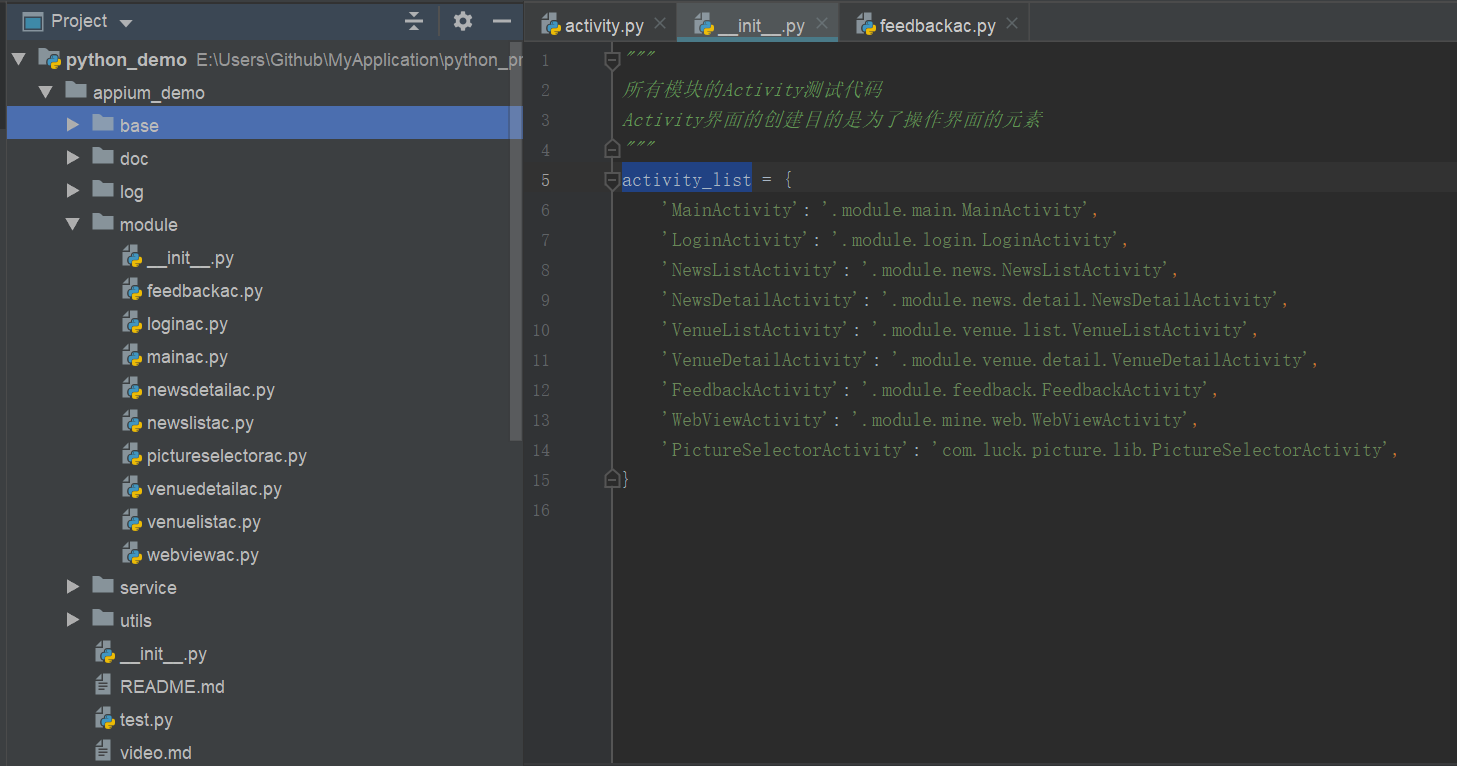1457x766 pixels.
Task: Click the file icon beside README.md
Action: 104,685
